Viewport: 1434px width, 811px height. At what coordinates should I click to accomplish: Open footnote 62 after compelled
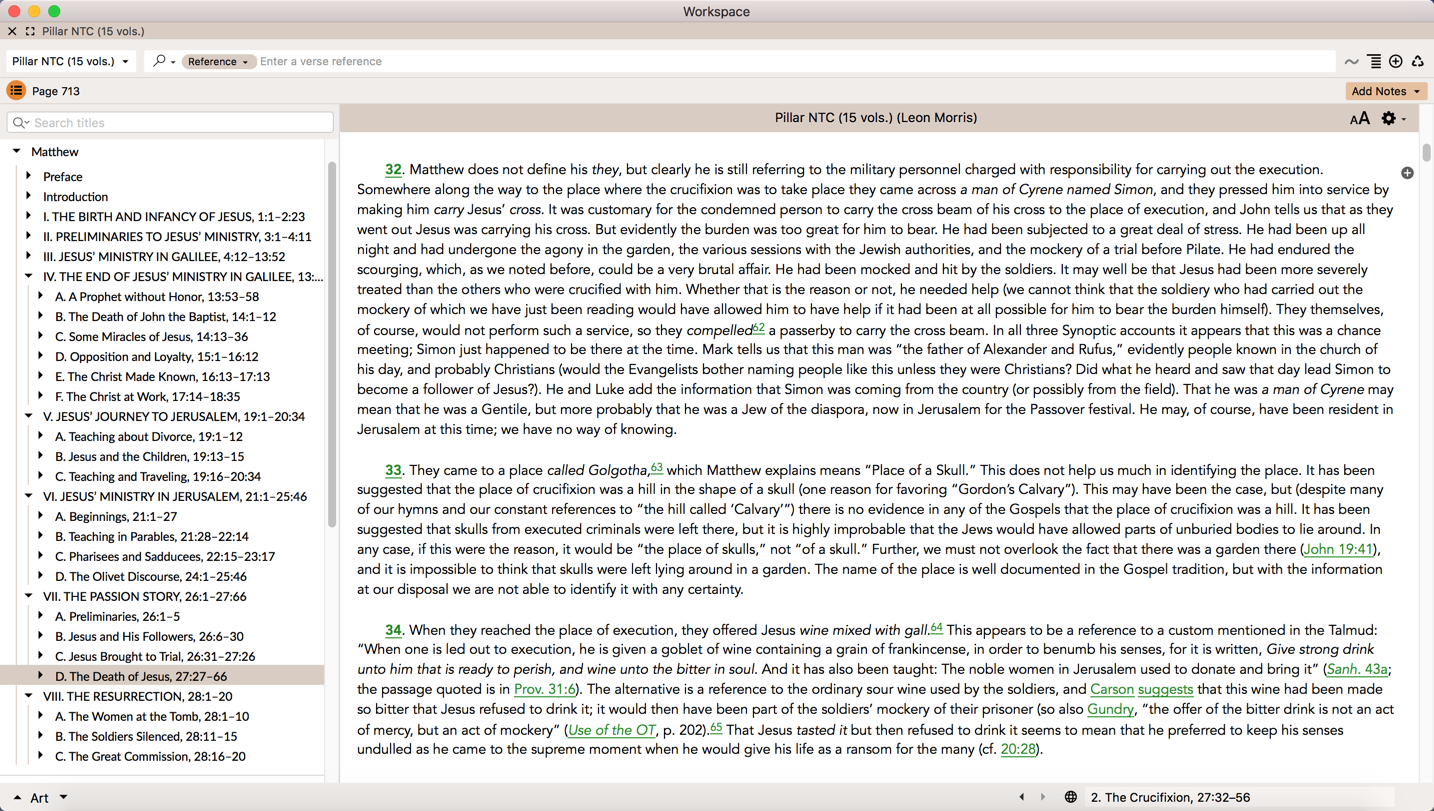758,327
